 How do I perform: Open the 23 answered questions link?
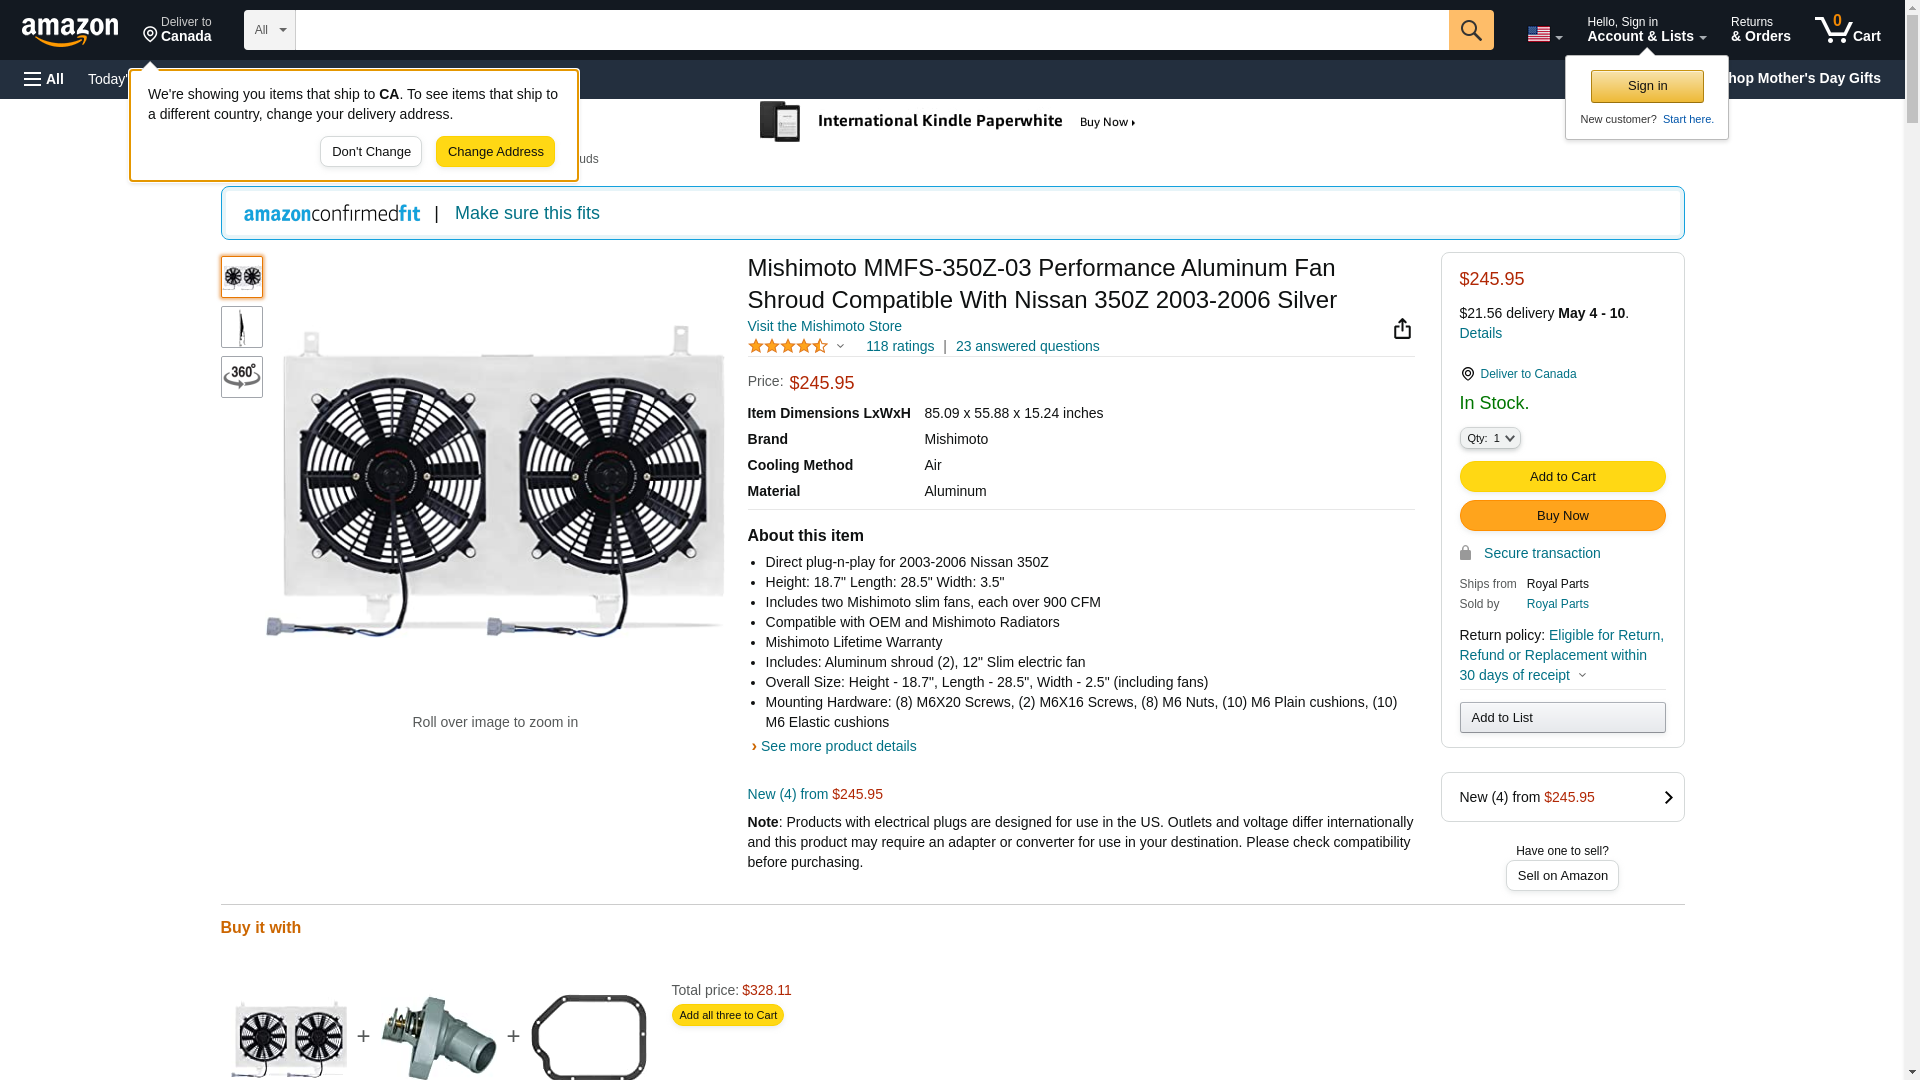tap(1027, 346)
